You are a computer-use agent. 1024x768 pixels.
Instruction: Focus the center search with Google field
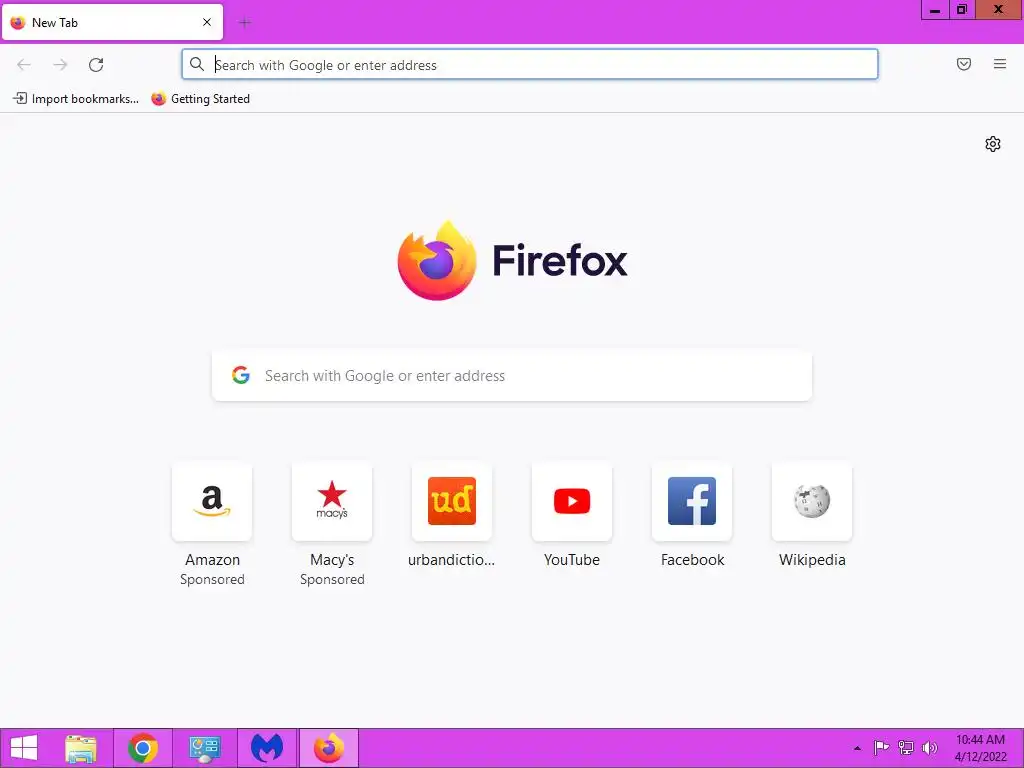tap(512, 376)
